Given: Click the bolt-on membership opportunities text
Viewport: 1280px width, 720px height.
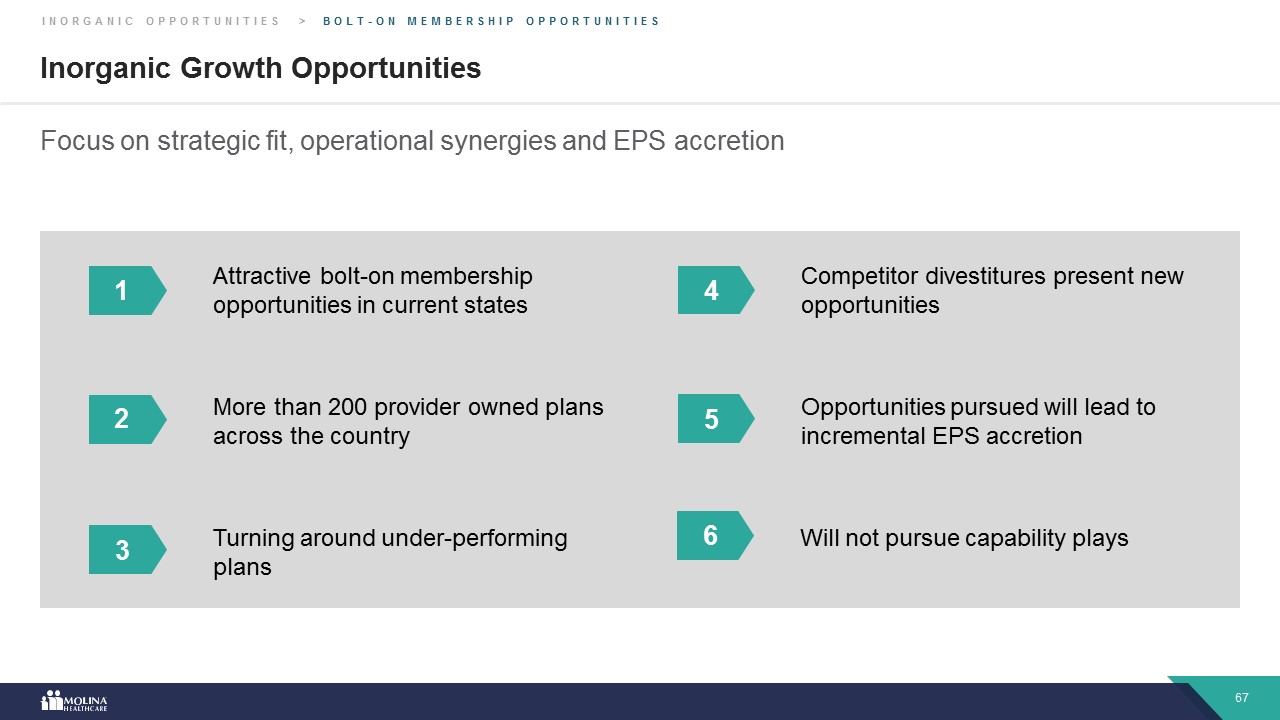Looking at the screenshot, I should (372, 290).
